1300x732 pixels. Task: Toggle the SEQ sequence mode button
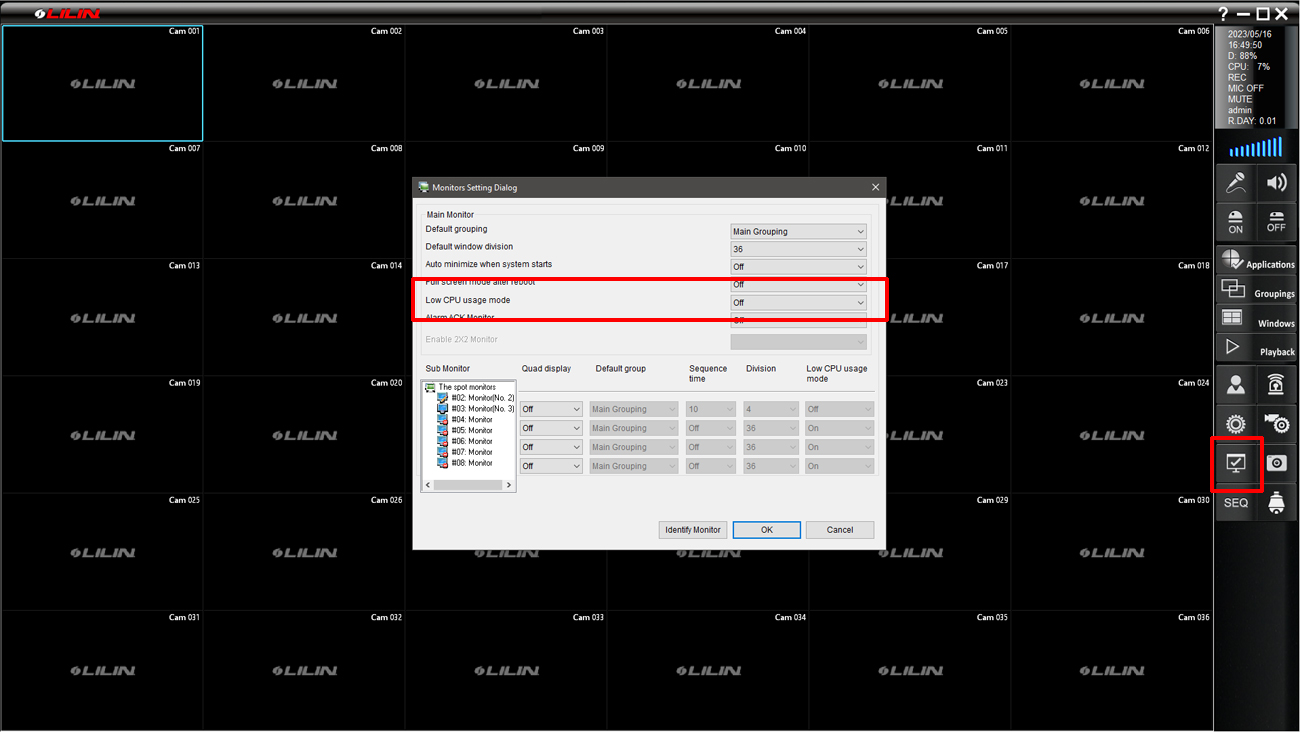(1236, 503)
